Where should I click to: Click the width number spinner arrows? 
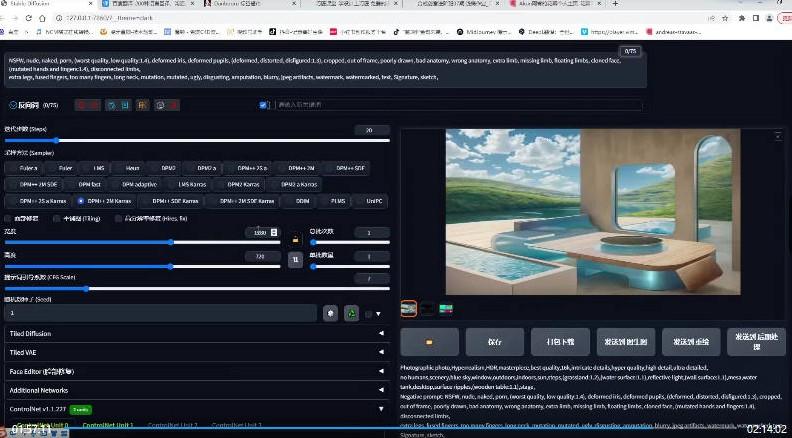(274, 232)
